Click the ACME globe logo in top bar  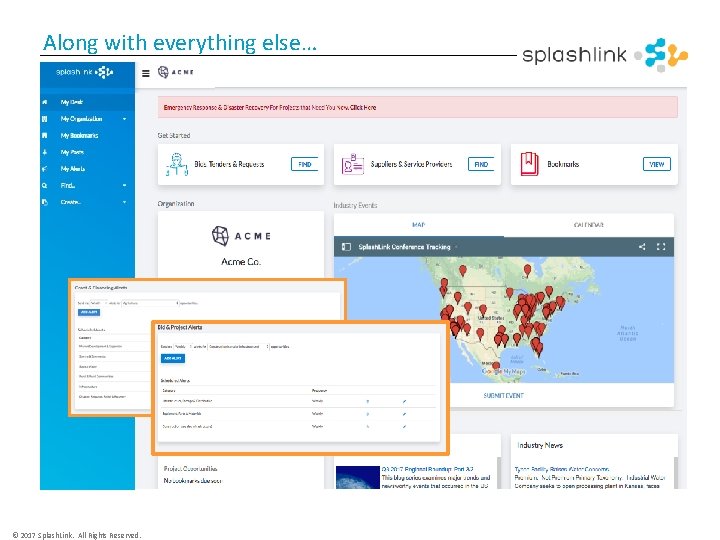point(163,72)
